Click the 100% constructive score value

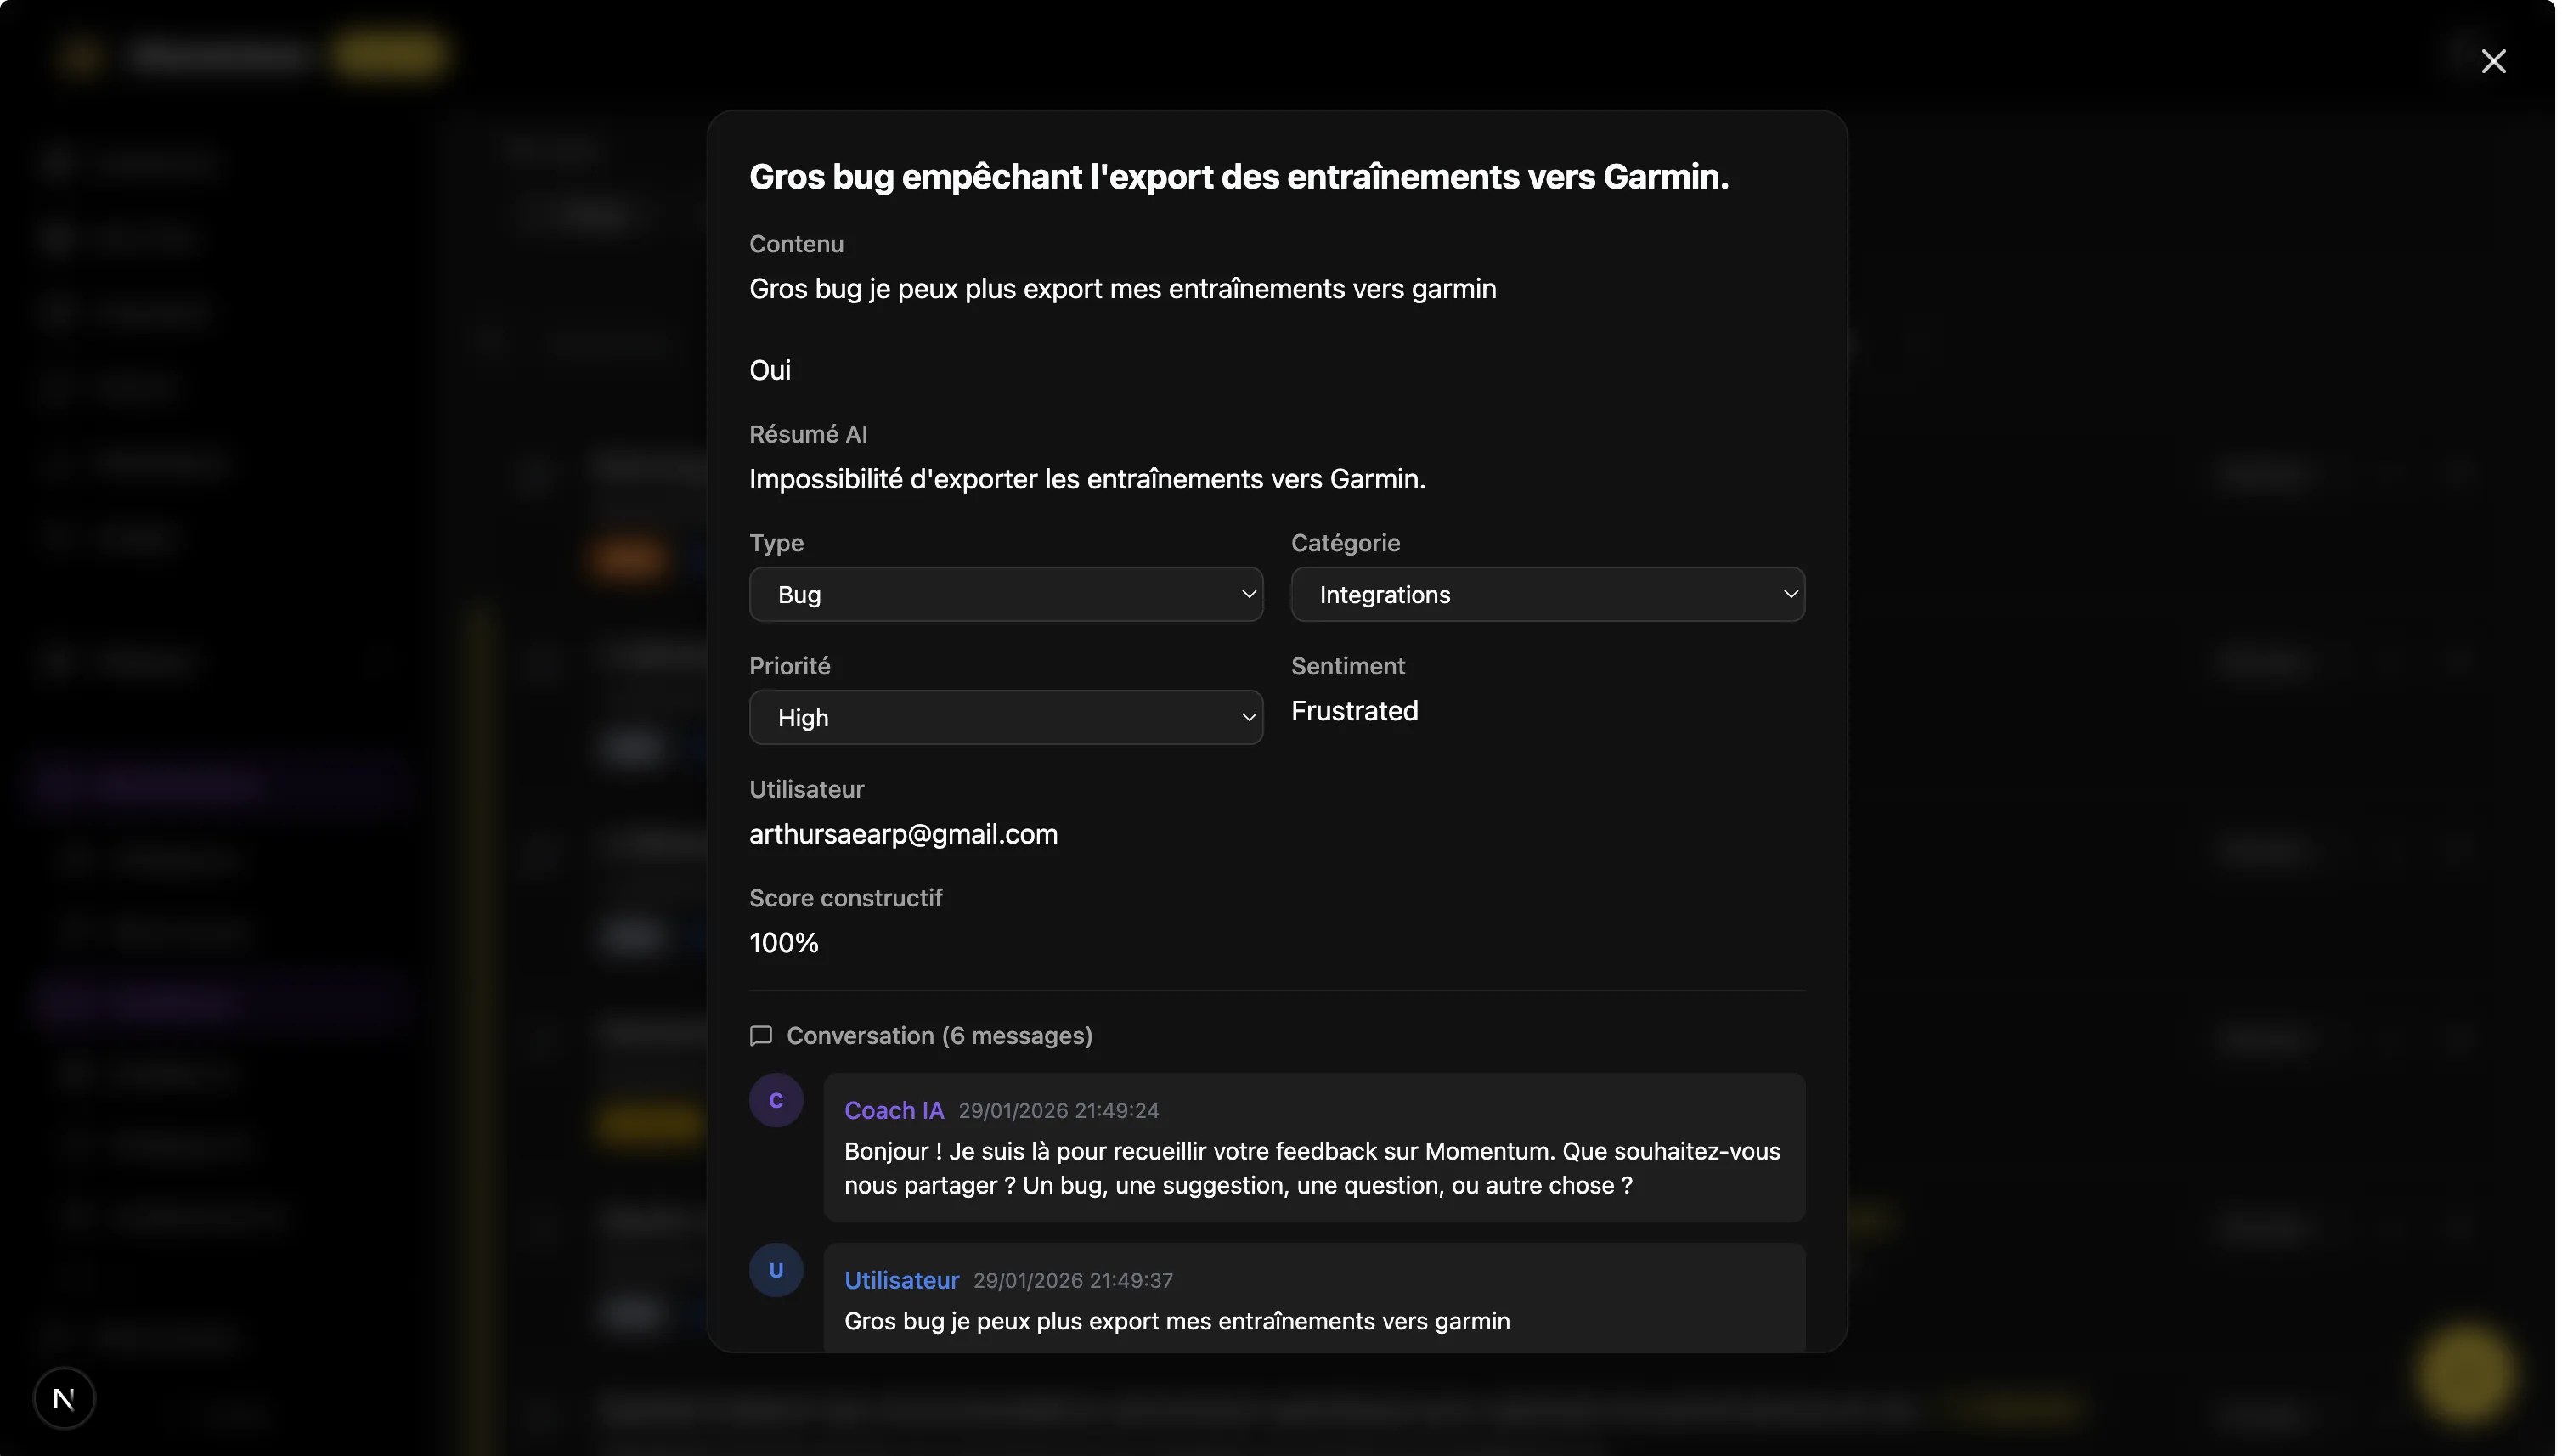pyautogui.click(x=785, y=945)
